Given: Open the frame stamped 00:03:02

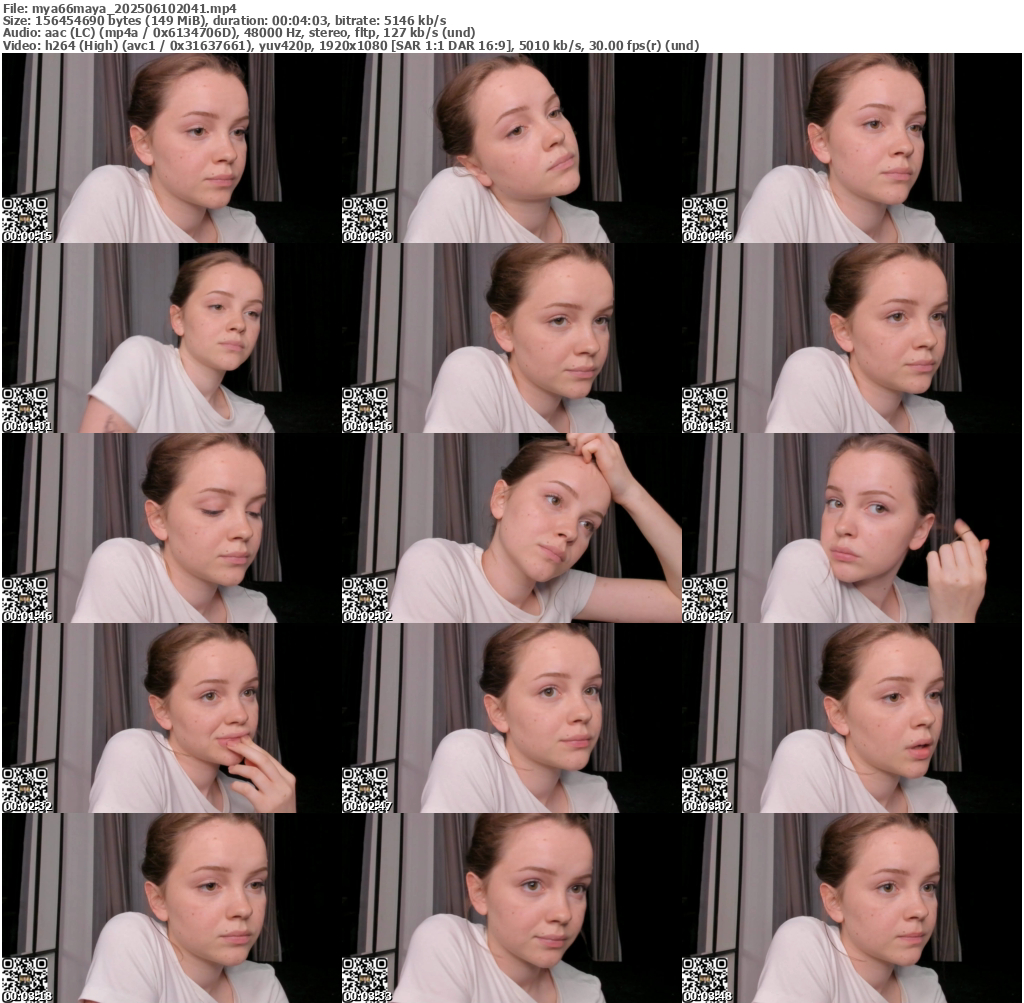Looking at the screenshot, I should point(852,718).
